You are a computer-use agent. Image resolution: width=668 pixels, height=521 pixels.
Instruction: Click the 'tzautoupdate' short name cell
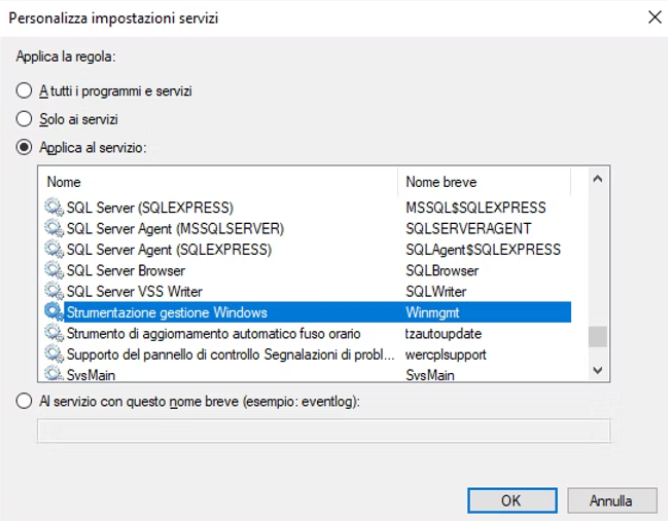click(x=443, y=333)
